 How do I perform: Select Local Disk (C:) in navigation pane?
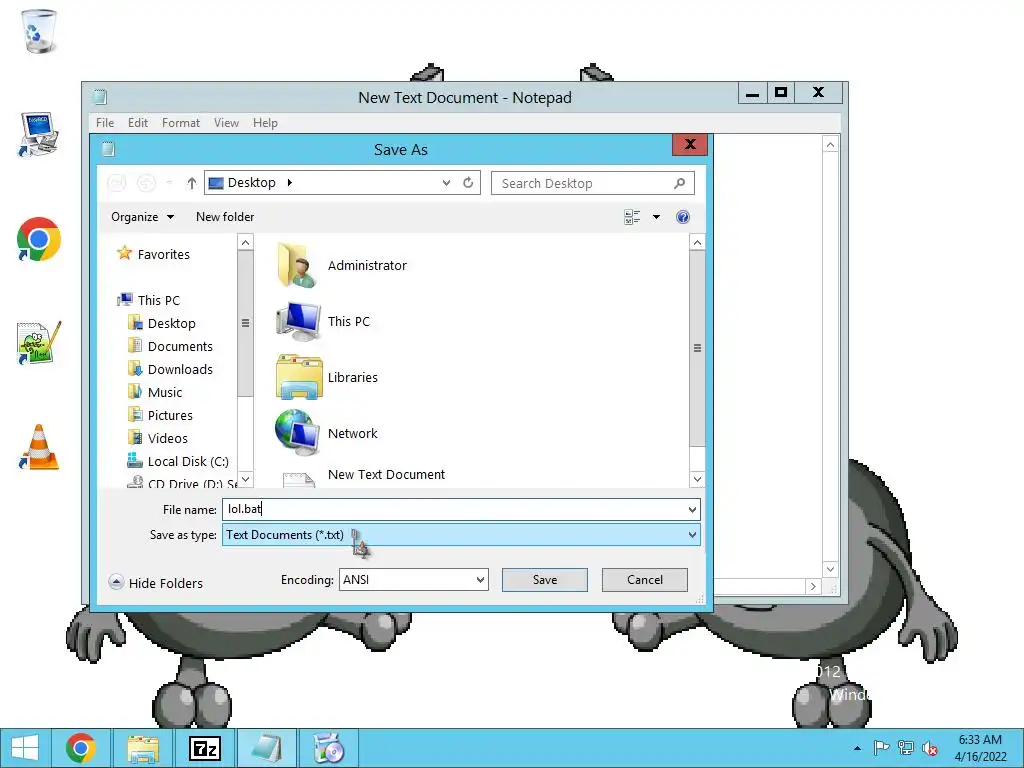coord(178,461)
